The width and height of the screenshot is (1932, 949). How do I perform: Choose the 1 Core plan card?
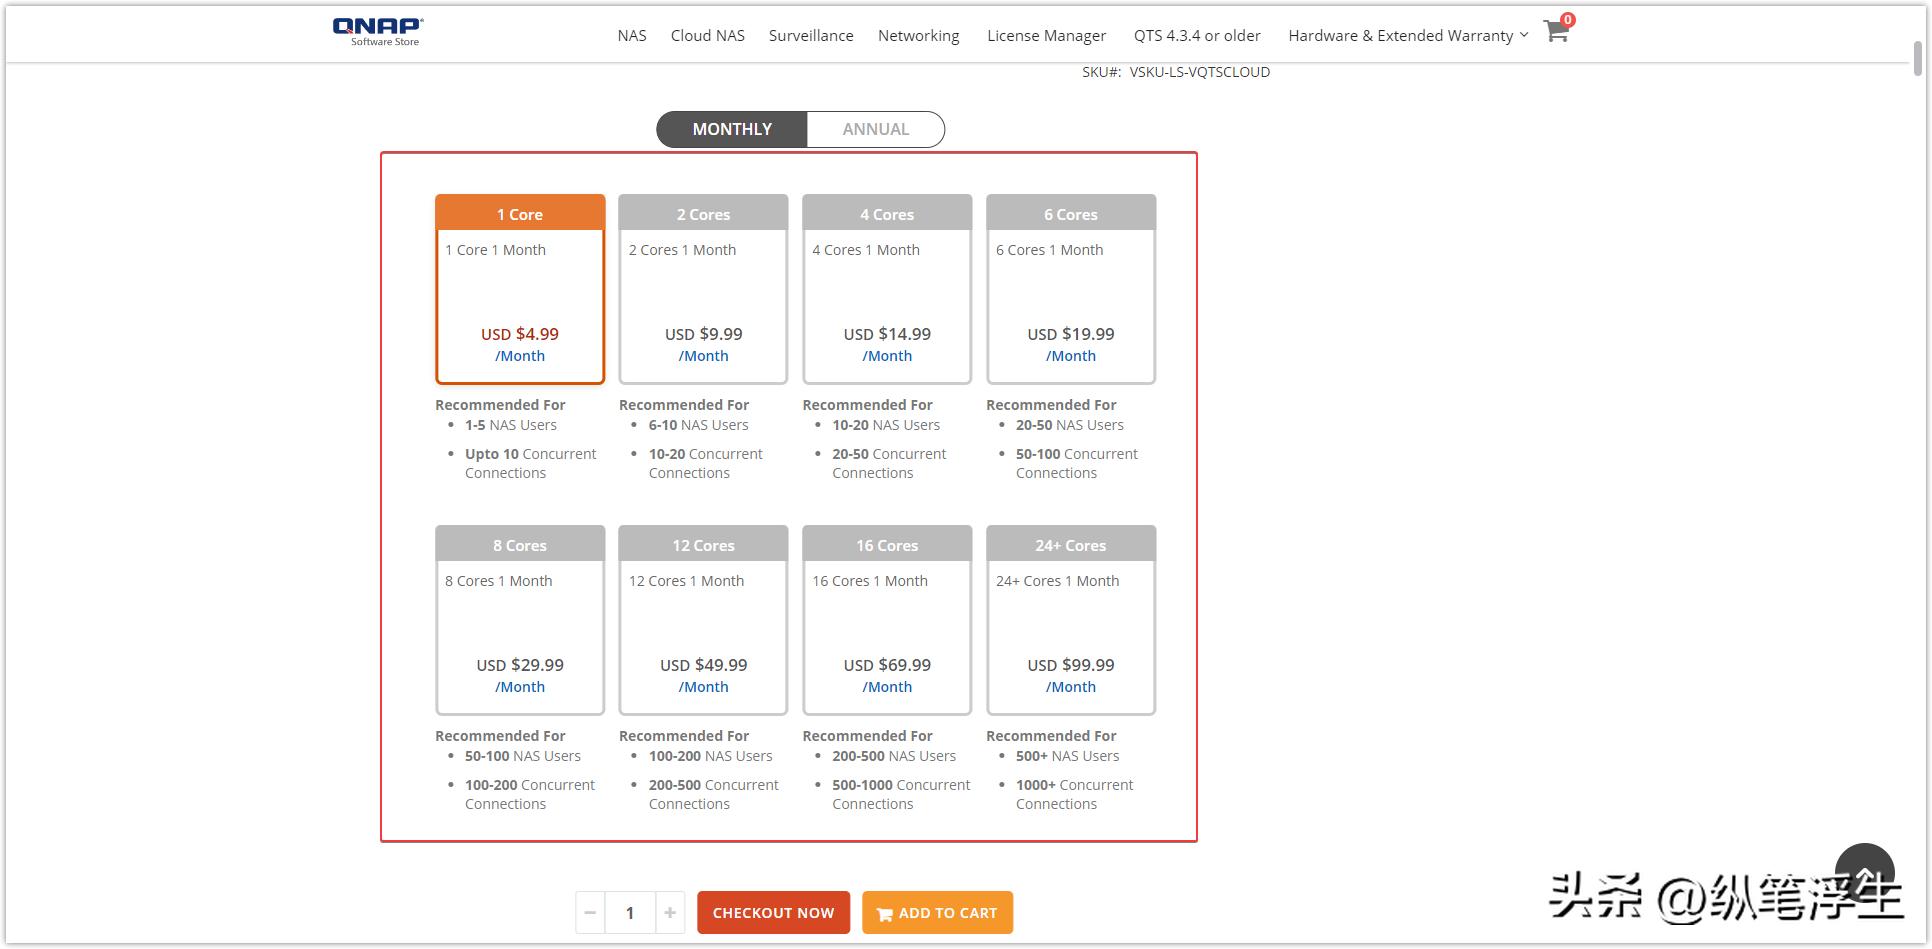(x=520, y=289)
